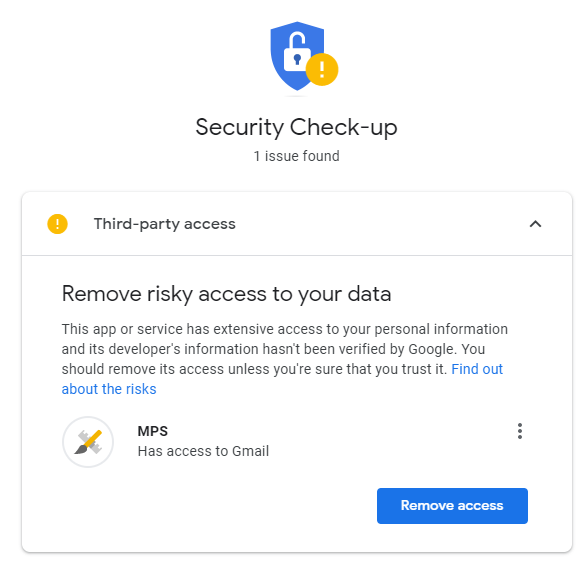Click the '1 issue found' status text
Screen dimensions: 583x563
tap(296, 156)
